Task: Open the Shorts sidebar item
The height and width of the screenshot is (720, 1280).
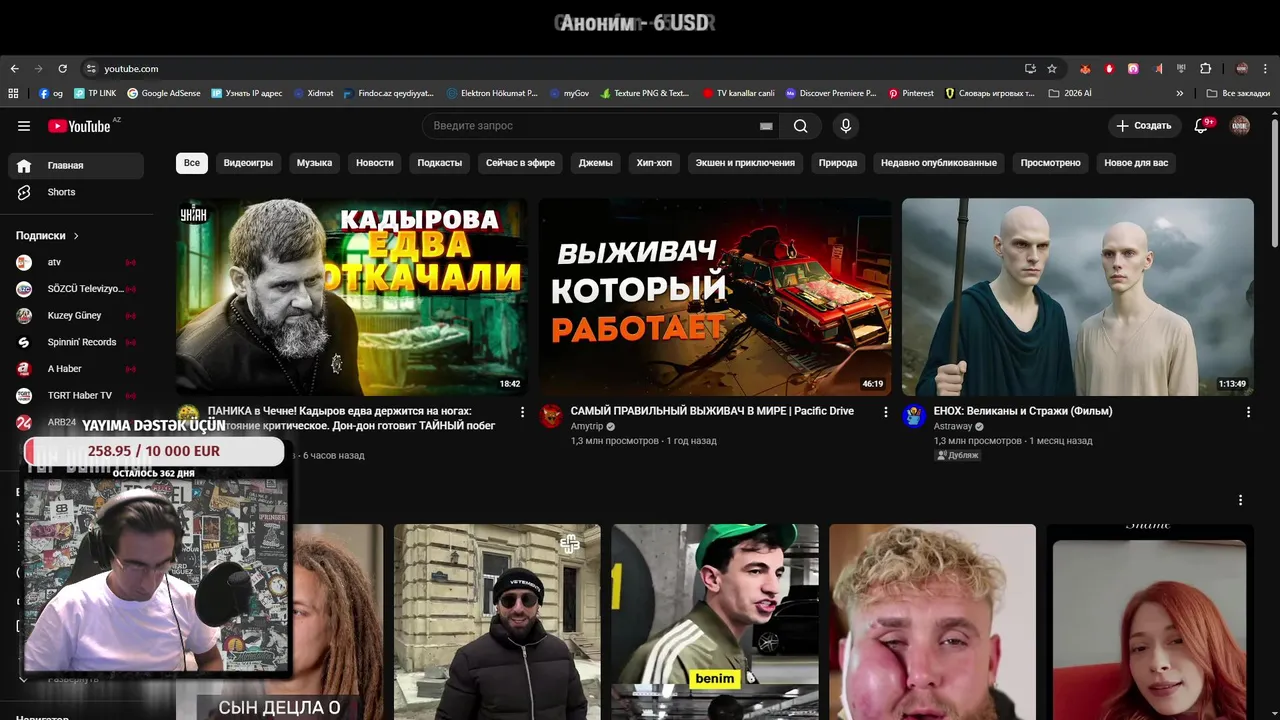Action: [76, 192]
